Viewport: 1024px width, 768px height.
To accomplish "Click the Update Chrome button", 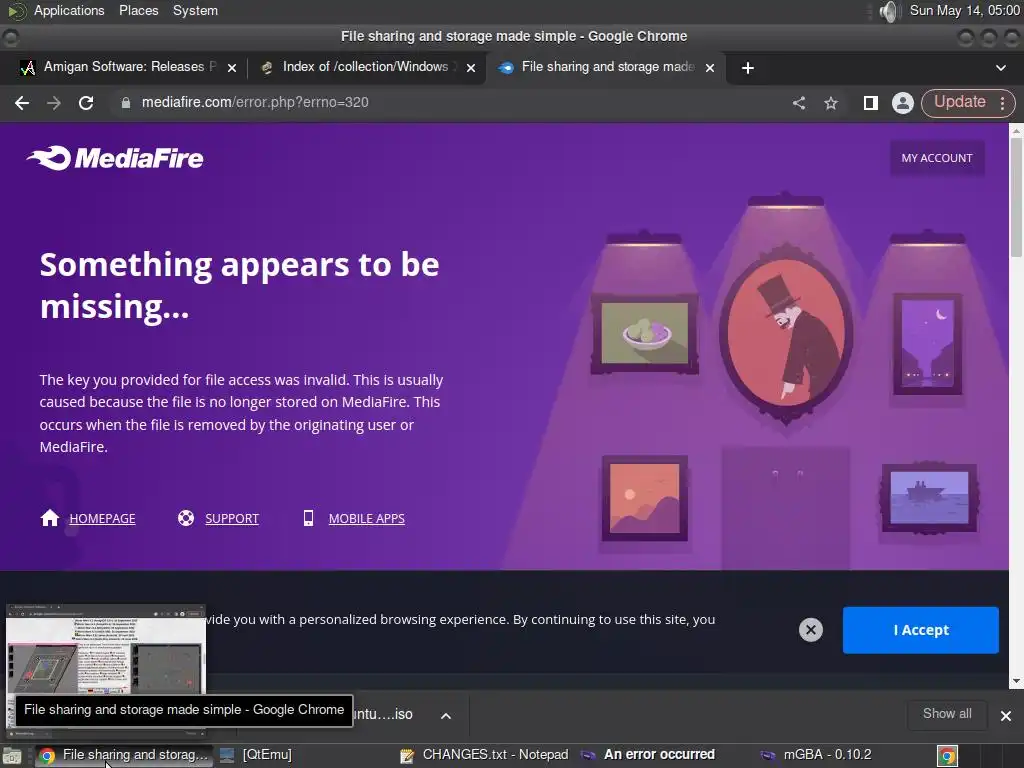I will [x=959, y=102].
